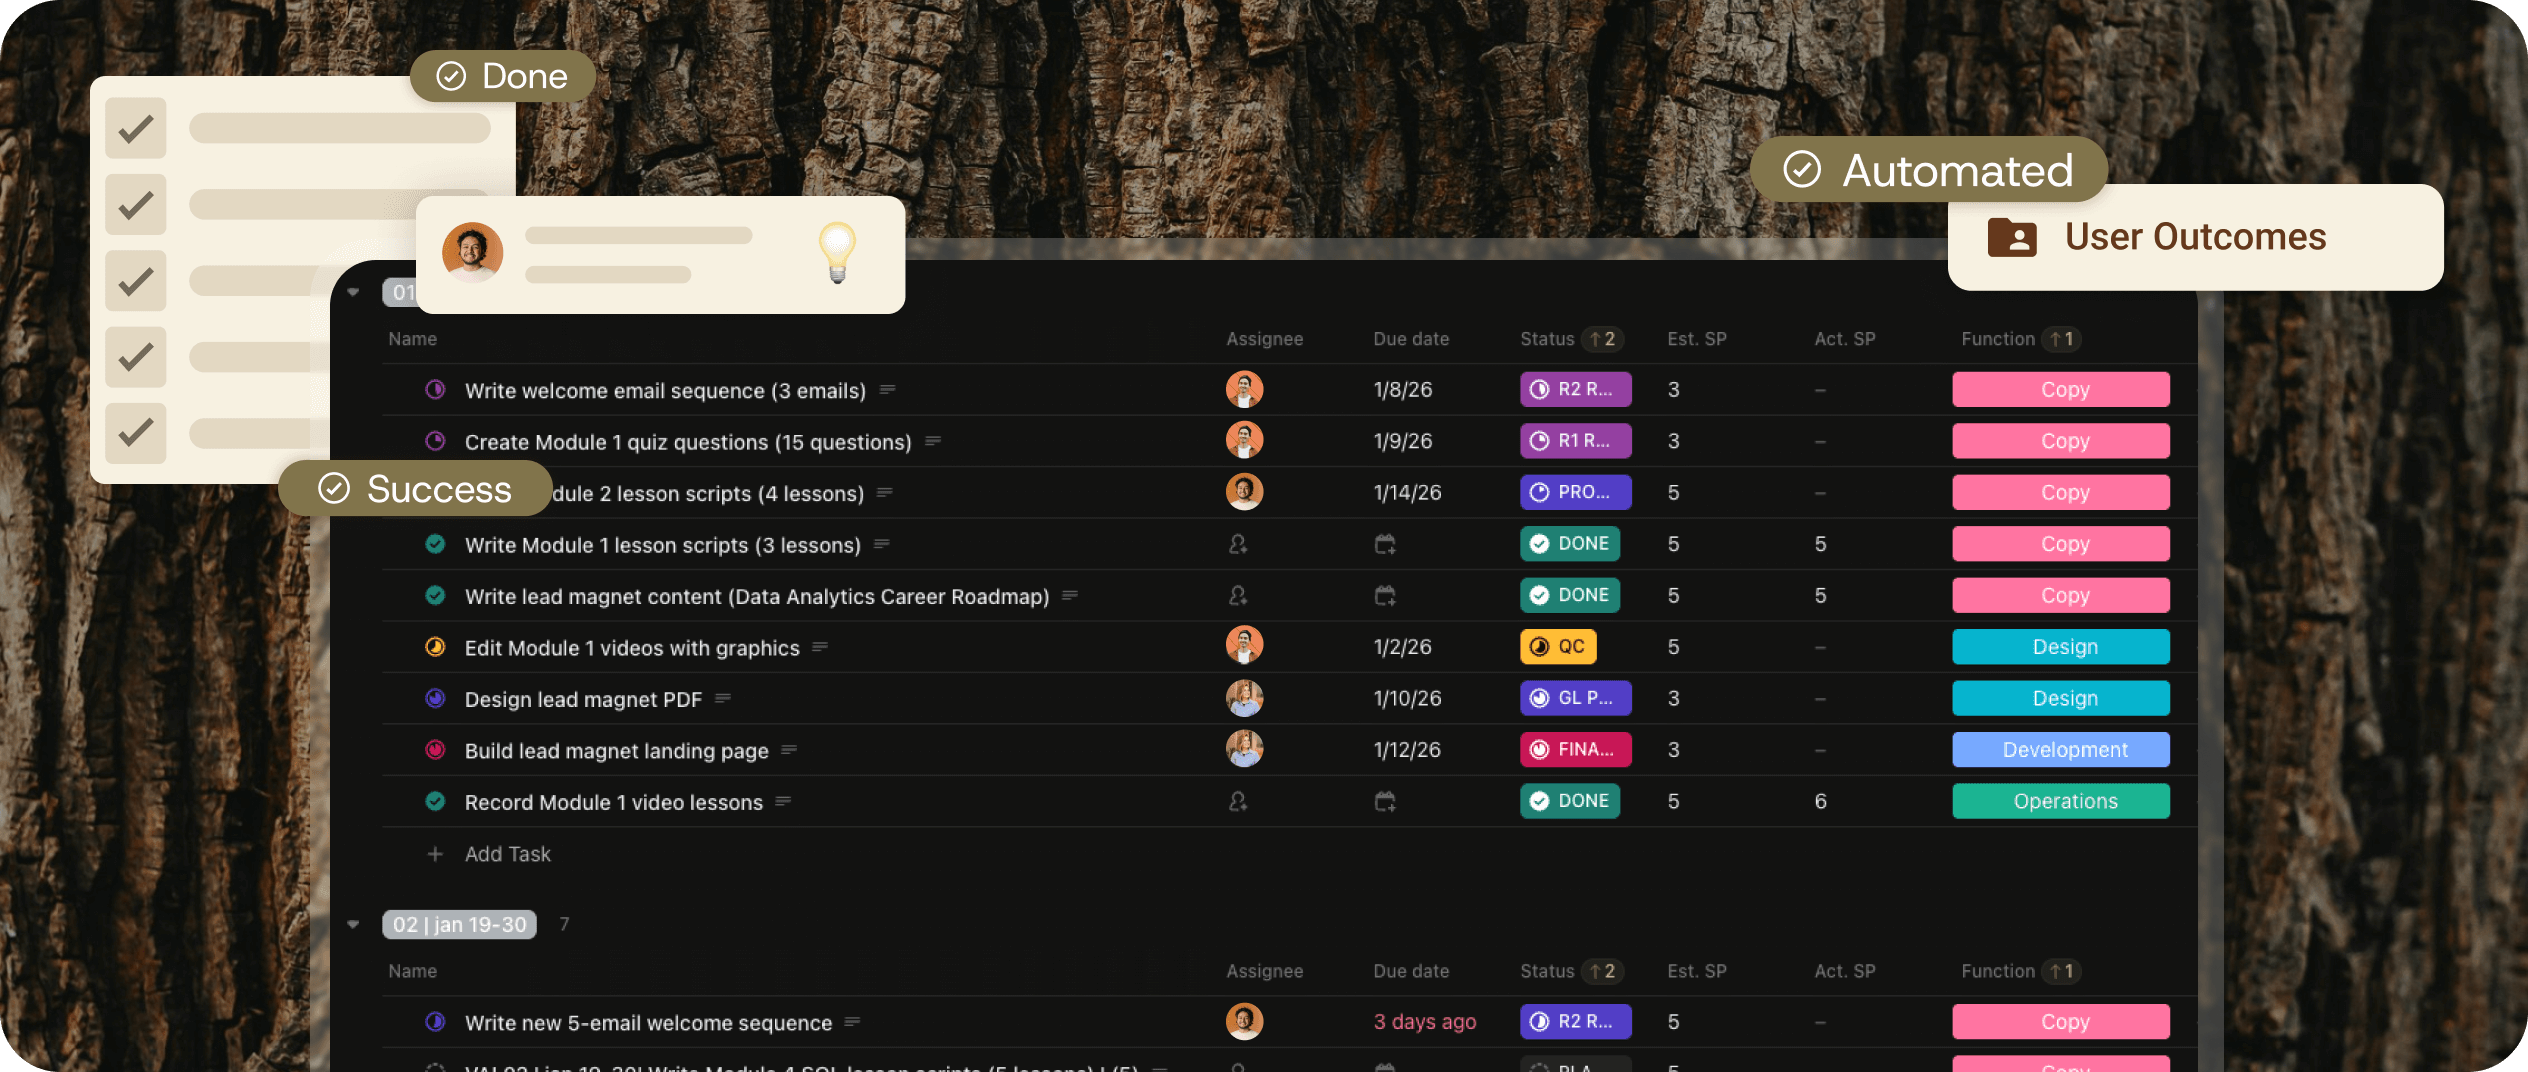Set due date for Write lead magnet content

[1385, 596]
